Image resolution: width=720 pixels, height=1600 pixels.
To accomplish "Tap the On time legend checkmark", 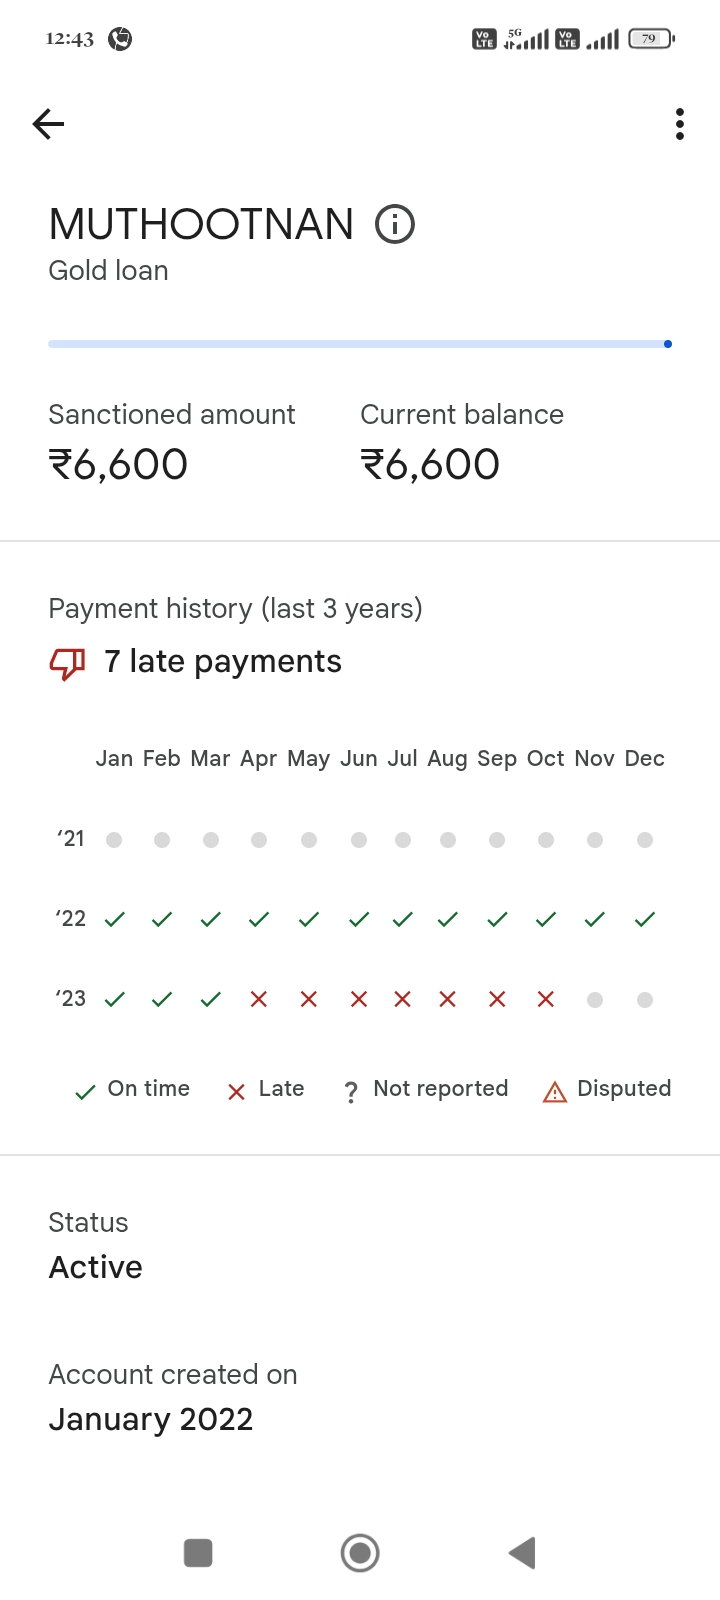I will pos(86,1092).
